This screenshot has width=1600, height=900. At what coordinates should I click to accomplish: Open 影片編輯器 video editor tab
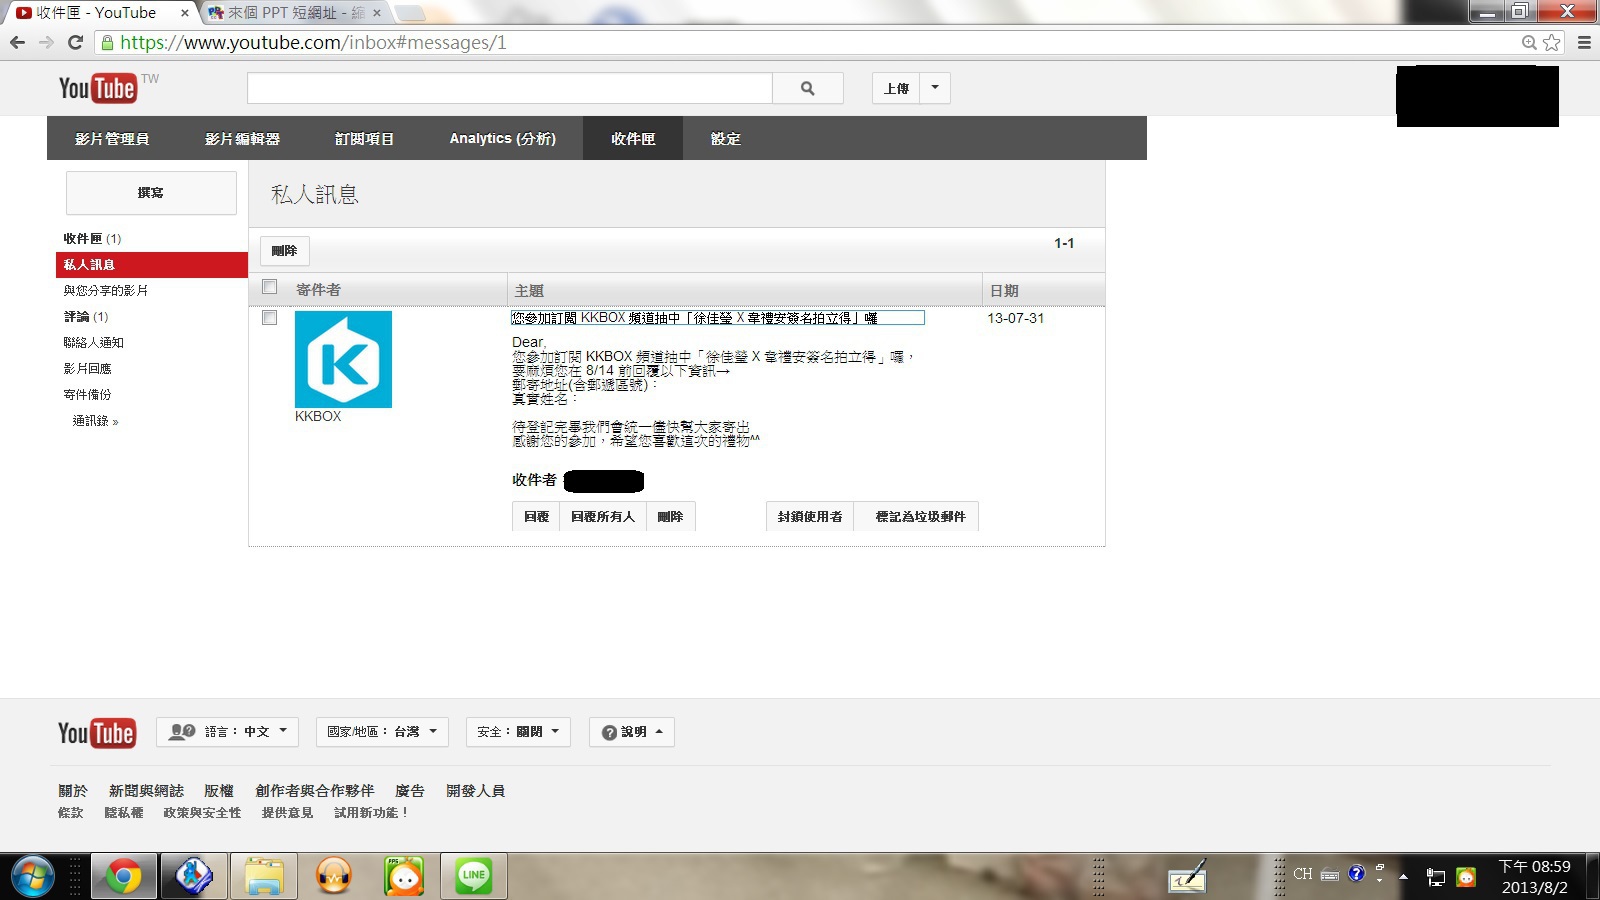point(242,139)
